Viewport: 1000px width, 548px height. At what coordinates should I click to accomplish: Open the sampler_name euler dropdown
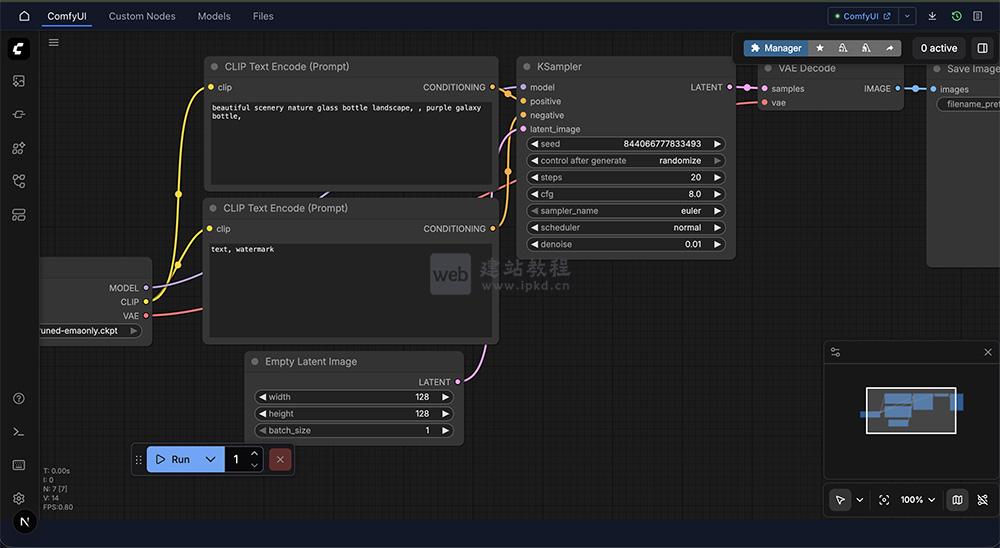pyautogui.click(x=626, y=211)
